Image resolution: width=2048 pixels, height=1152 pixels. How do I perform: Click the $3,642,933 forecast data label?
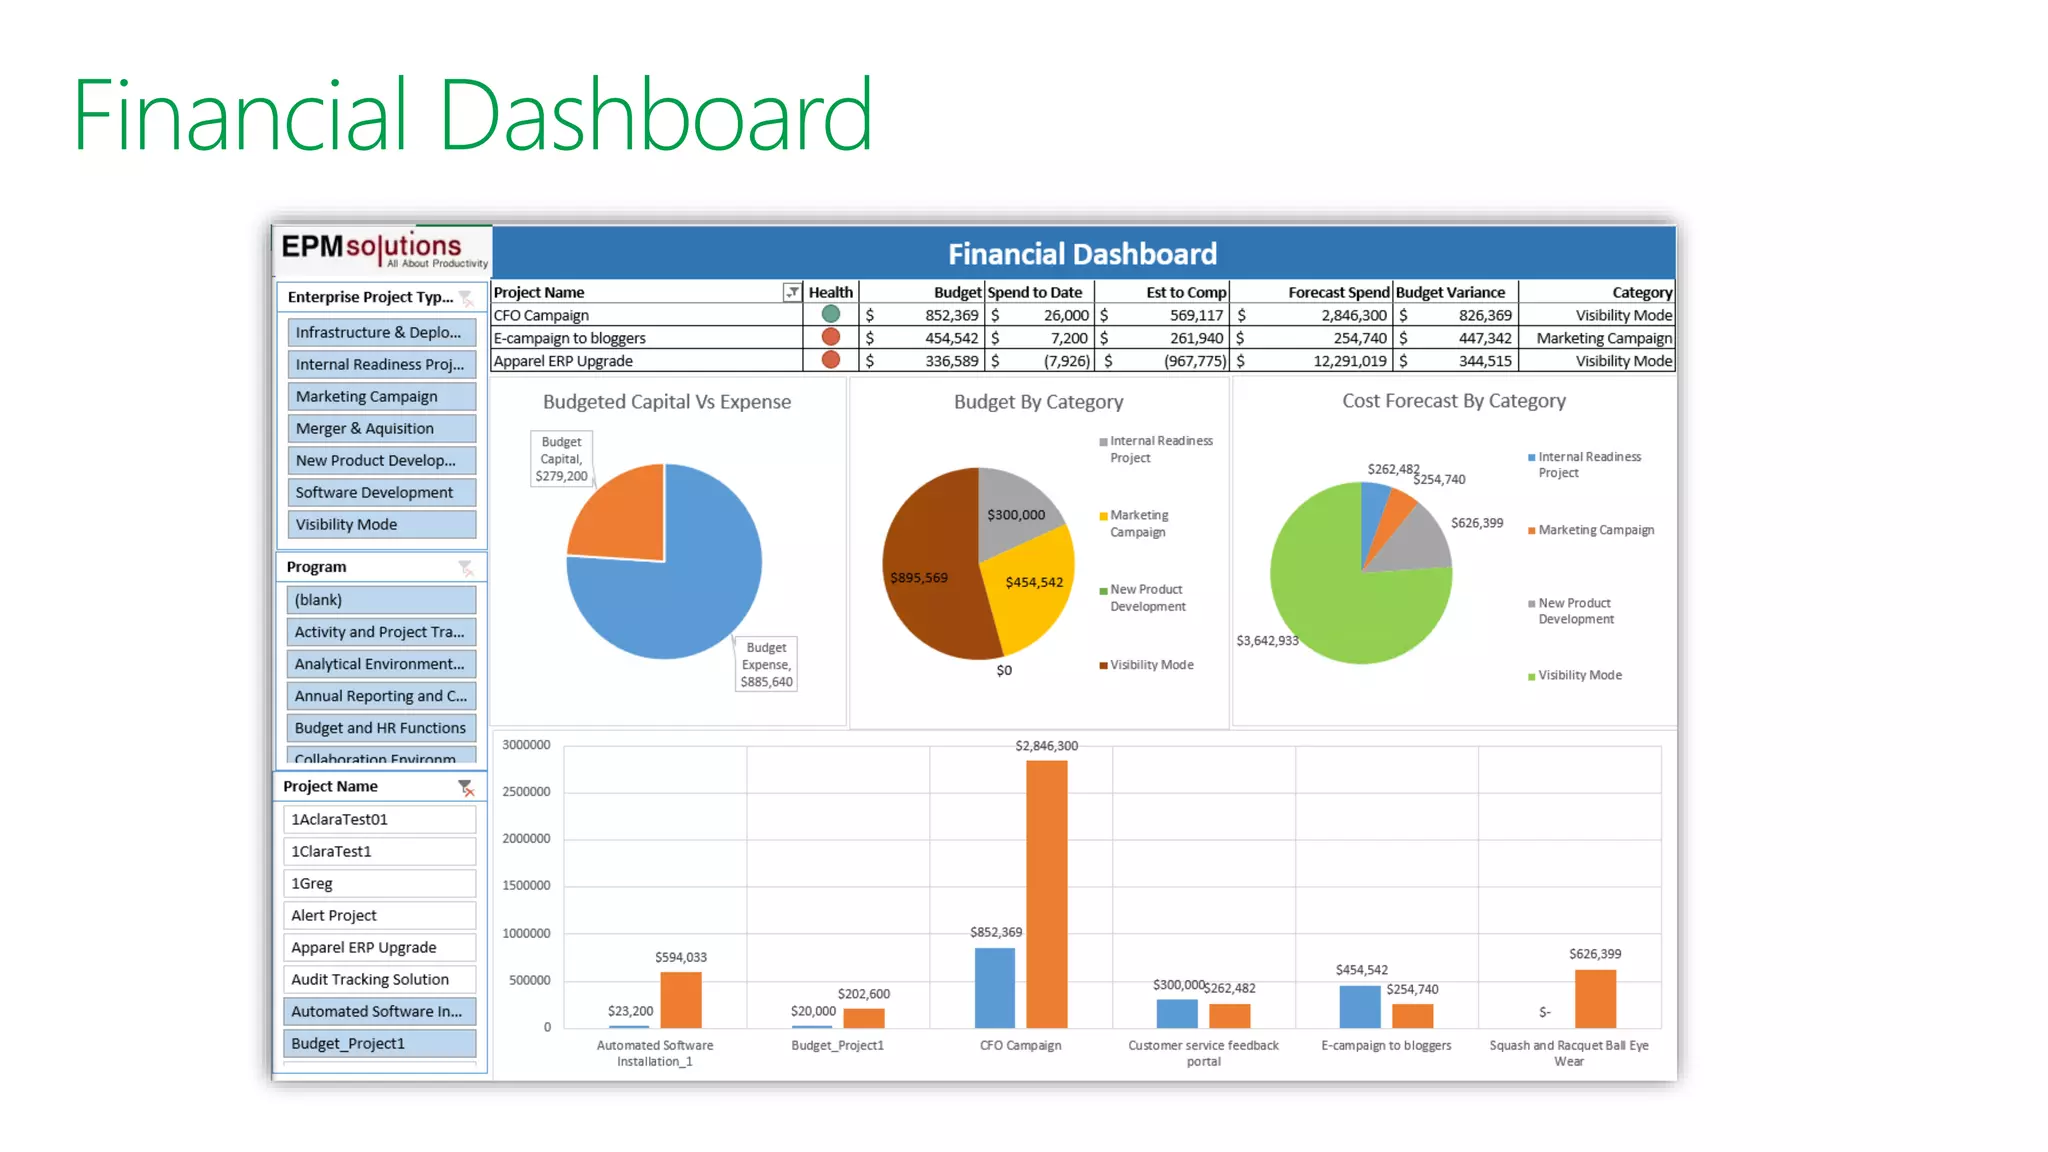point(1267,641)
